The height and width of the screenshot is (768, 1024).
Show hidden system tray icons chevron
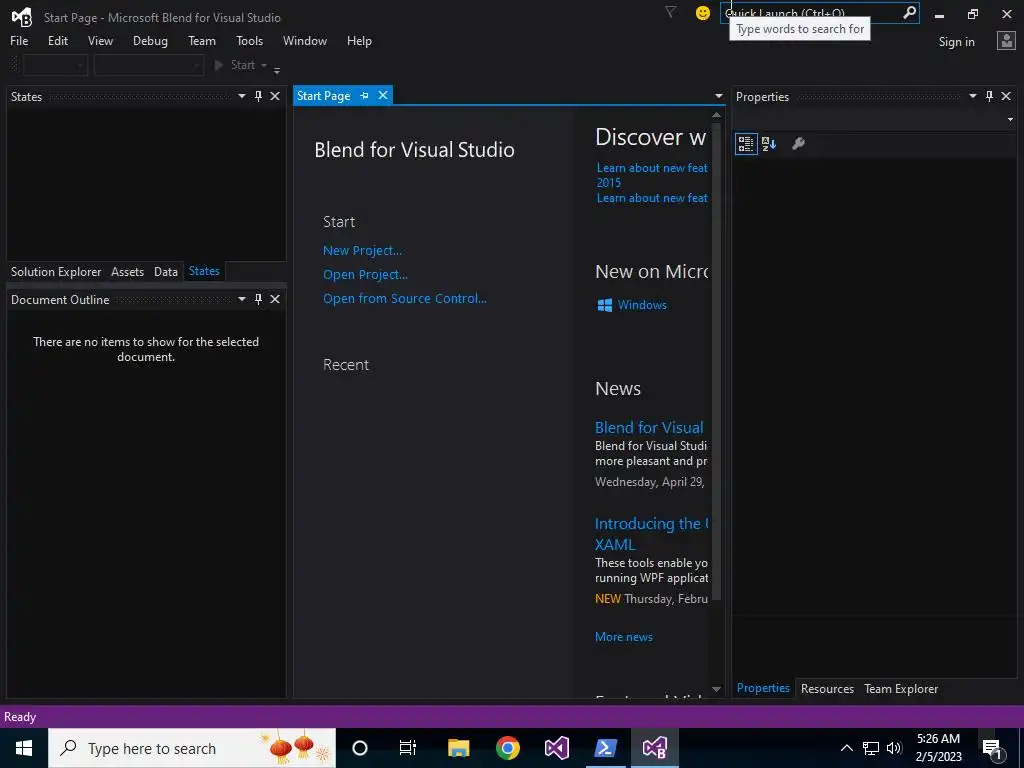click(846, 748)
